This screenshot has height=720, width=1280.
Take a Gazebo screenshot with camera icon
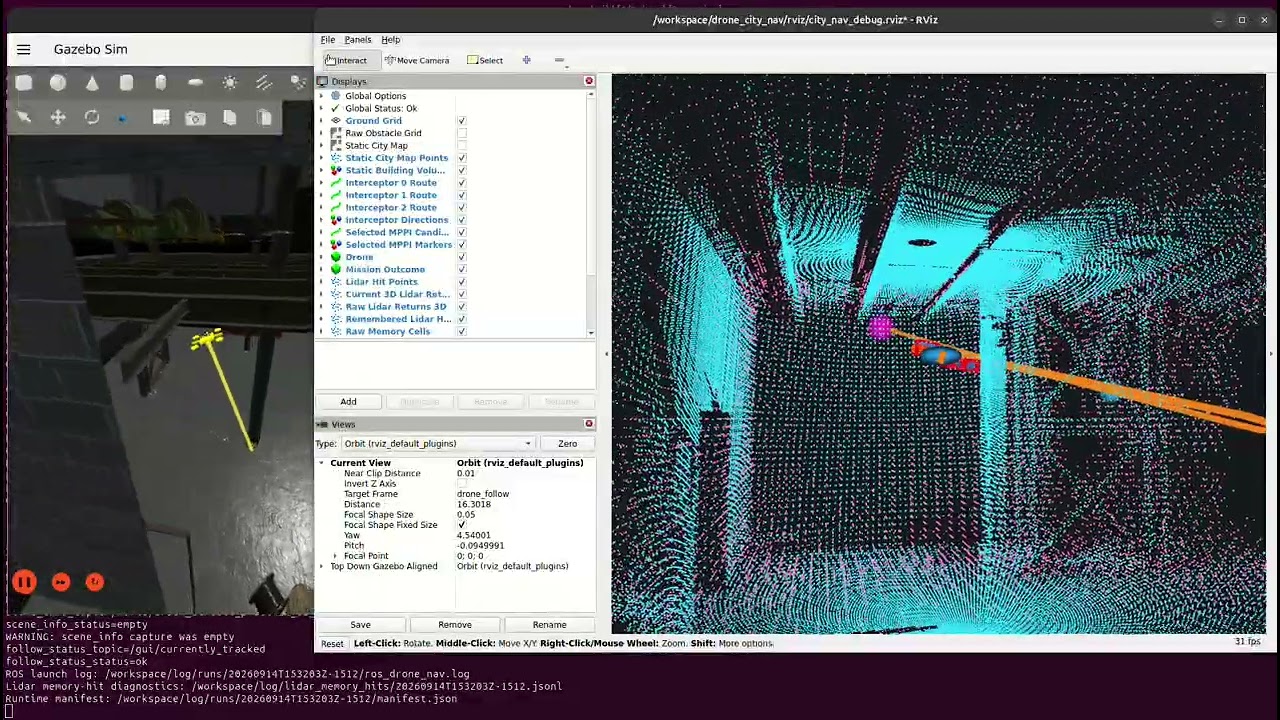[x=195, y=118]
